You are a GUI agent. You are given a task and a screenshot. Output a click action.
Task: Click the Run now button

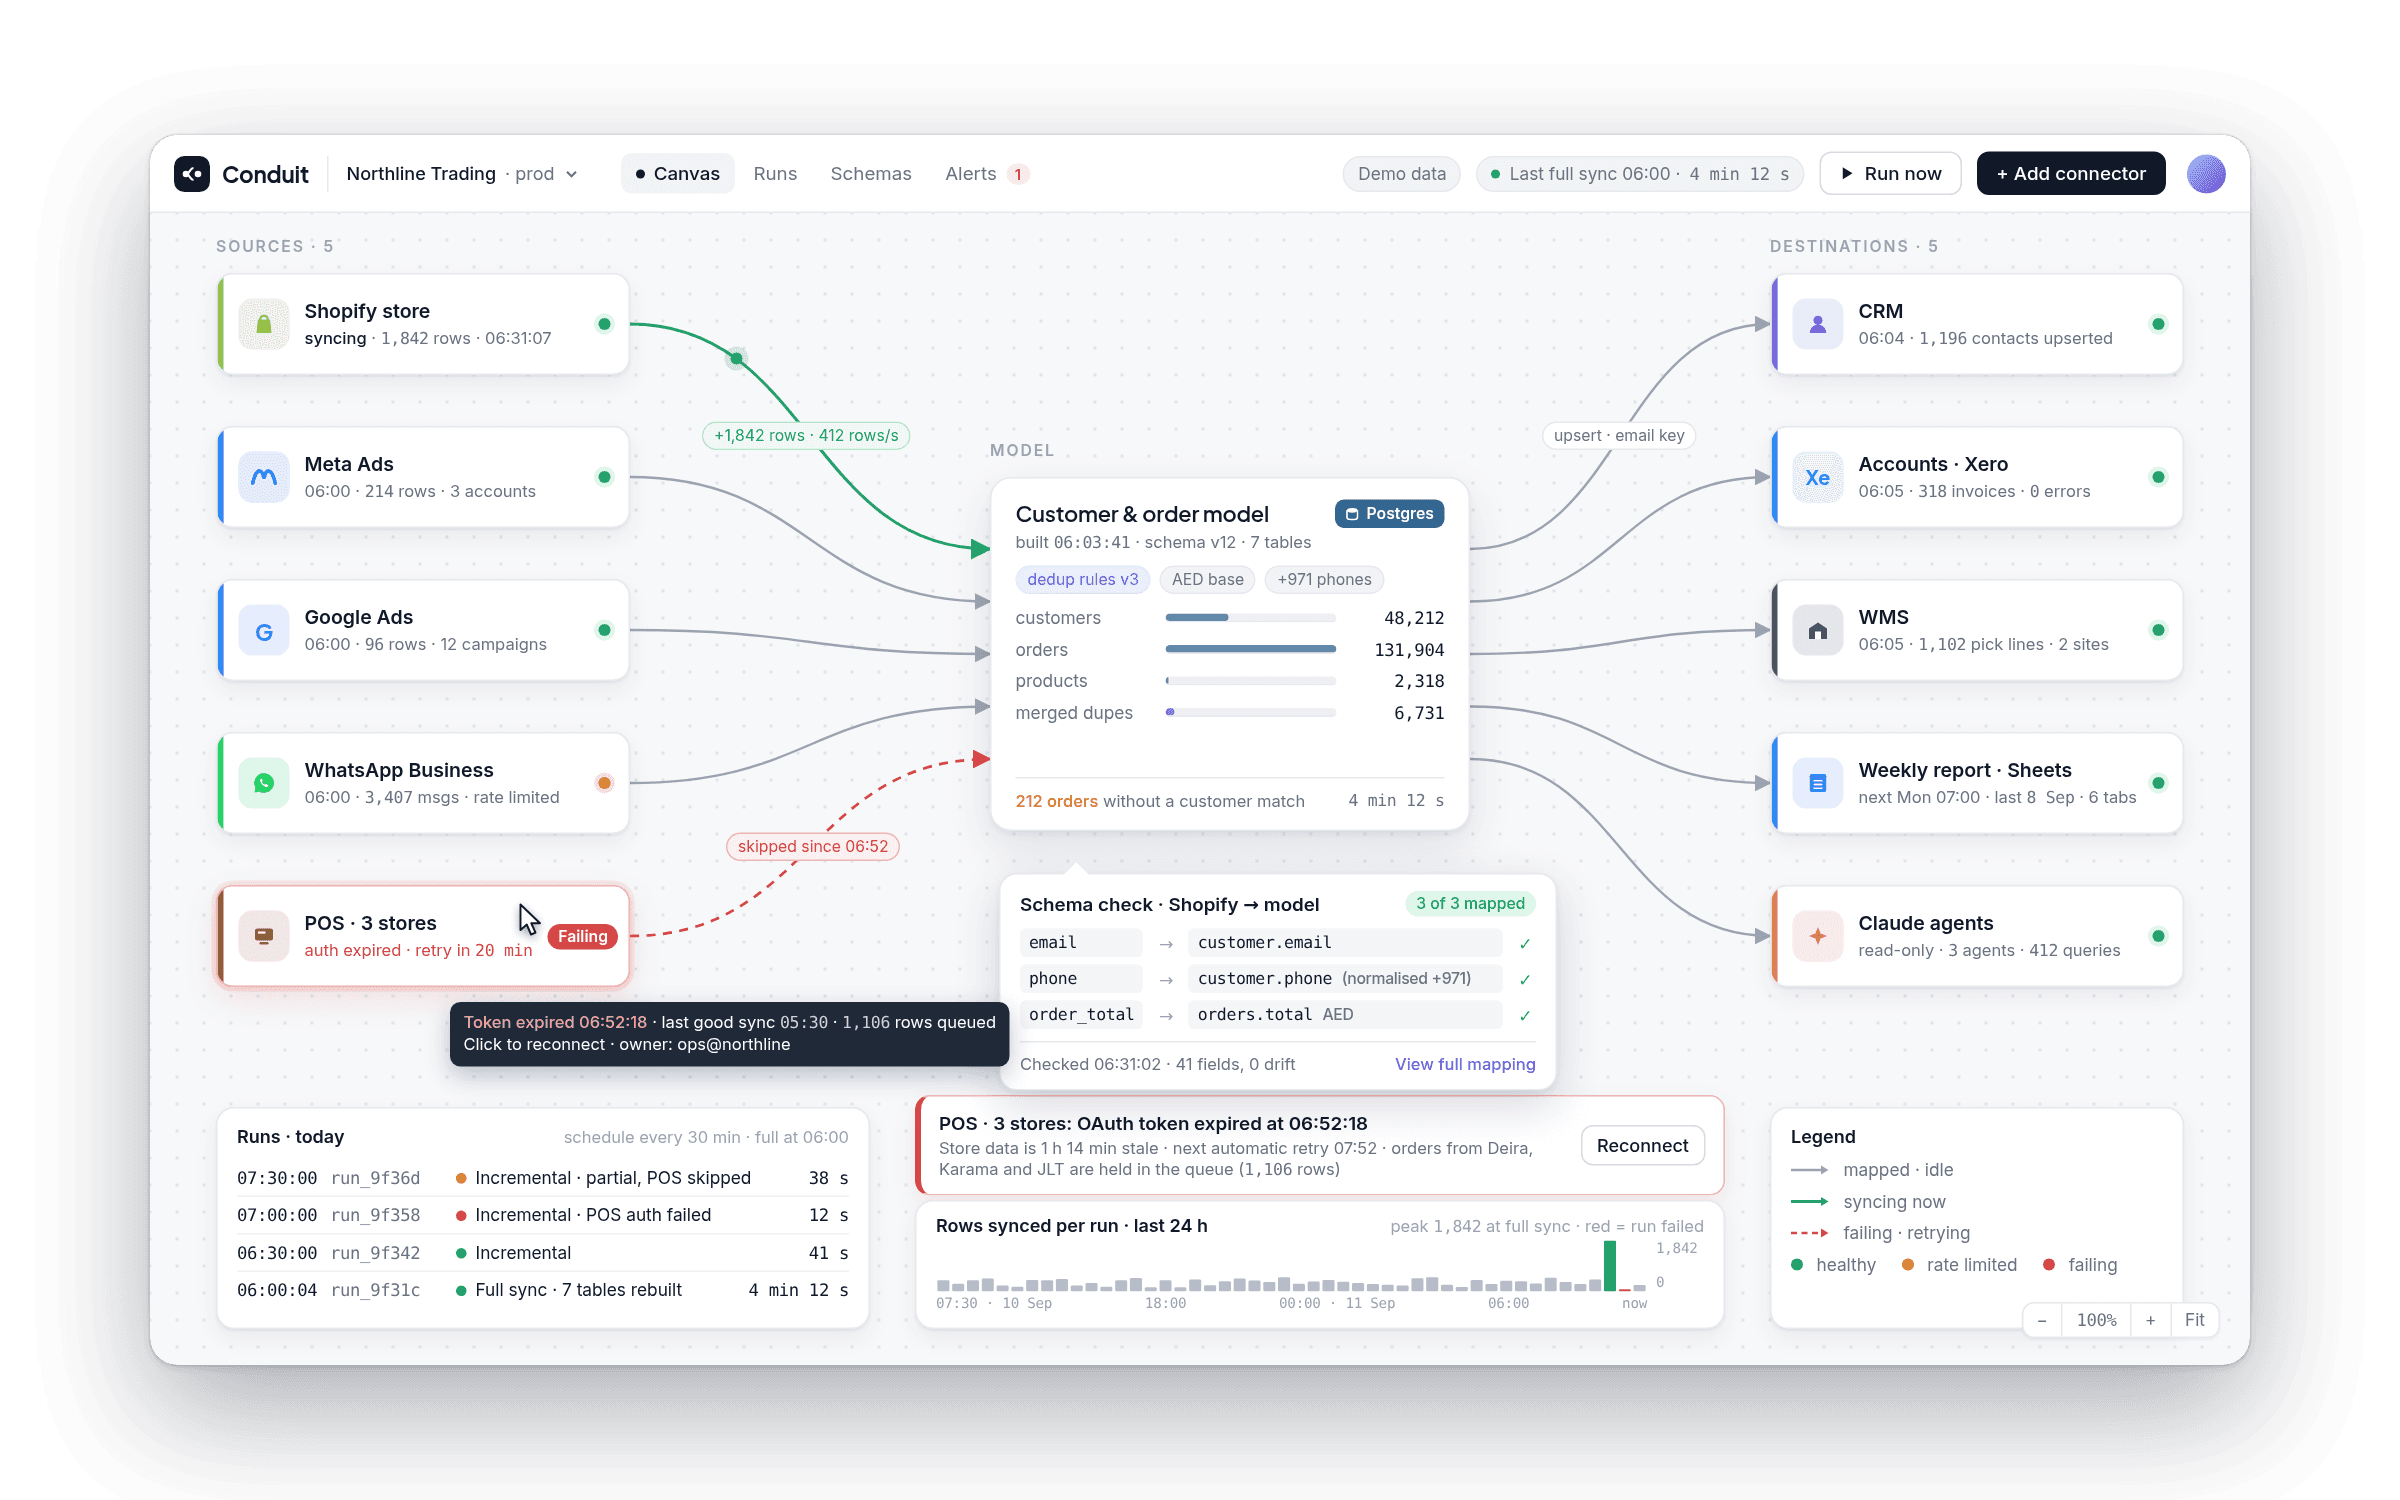pyautogui.click(x=1890, y=174)
